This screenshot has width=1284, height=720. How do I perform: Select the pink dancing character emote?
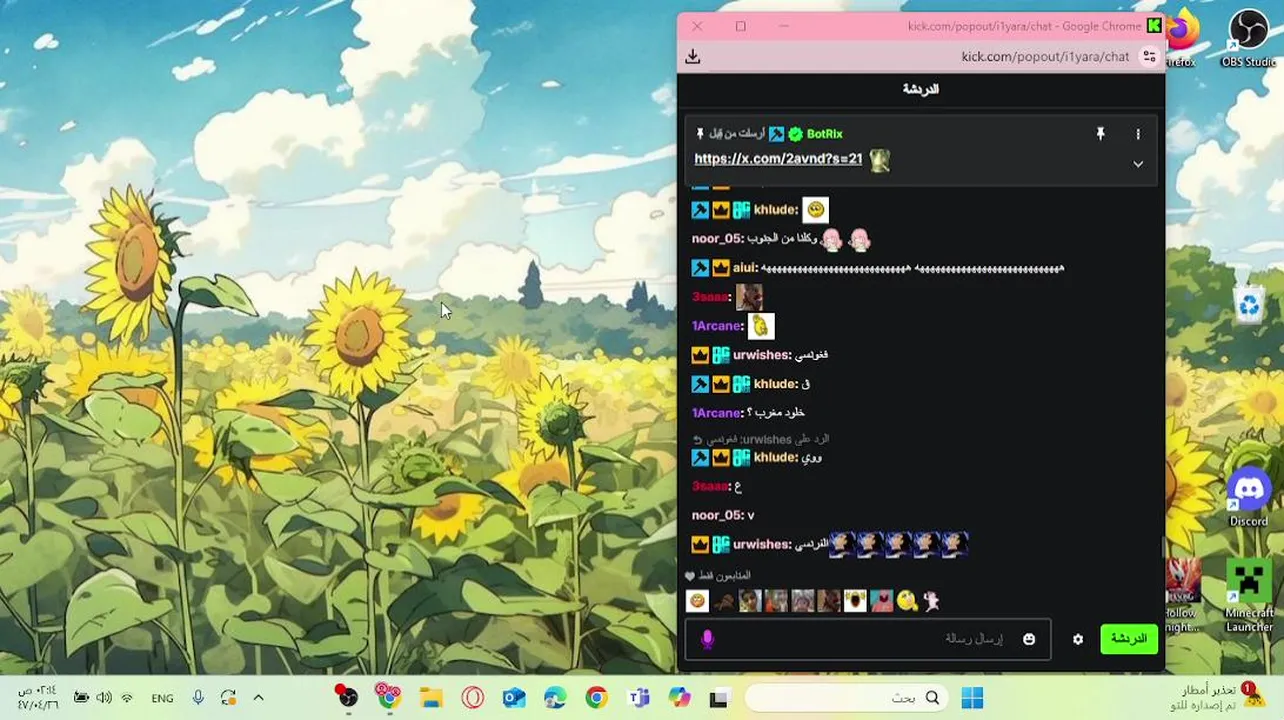click(x=932, y=601)
